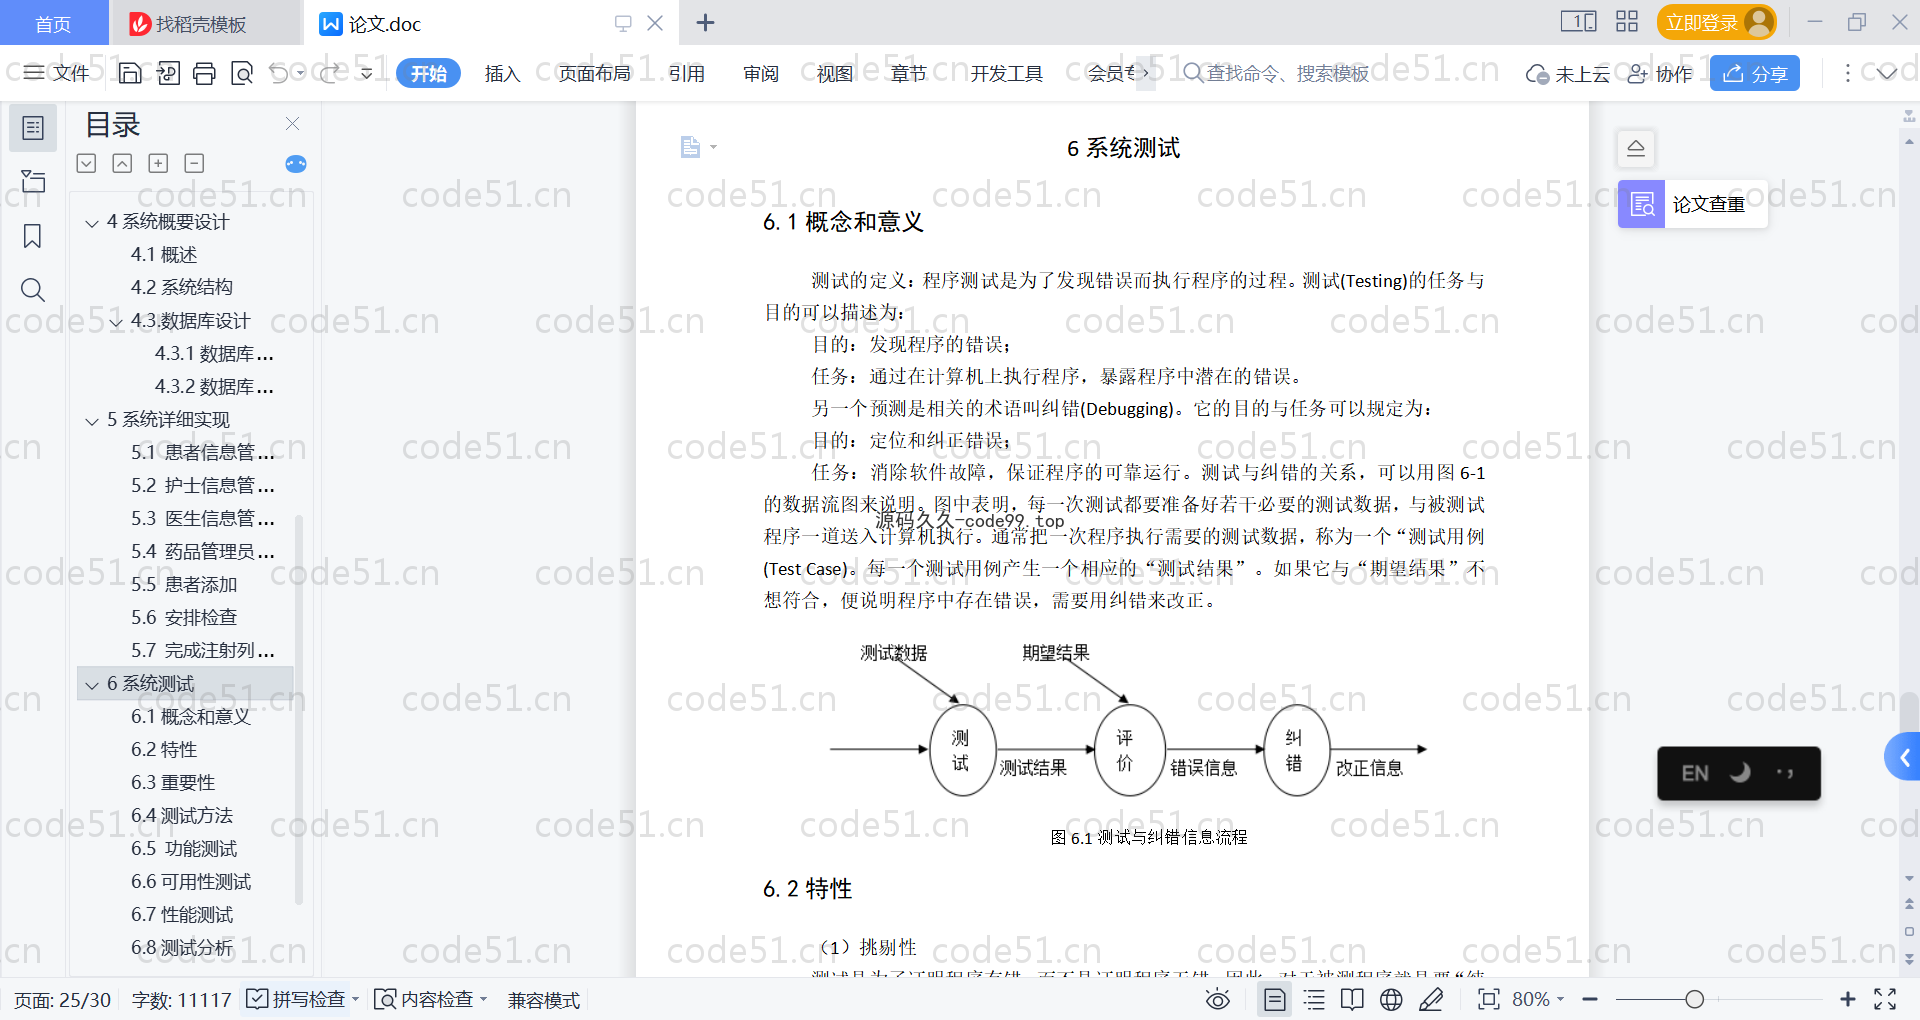Show more ribbon tabs arrow

pyautogui.click(x=1146, y=73)
